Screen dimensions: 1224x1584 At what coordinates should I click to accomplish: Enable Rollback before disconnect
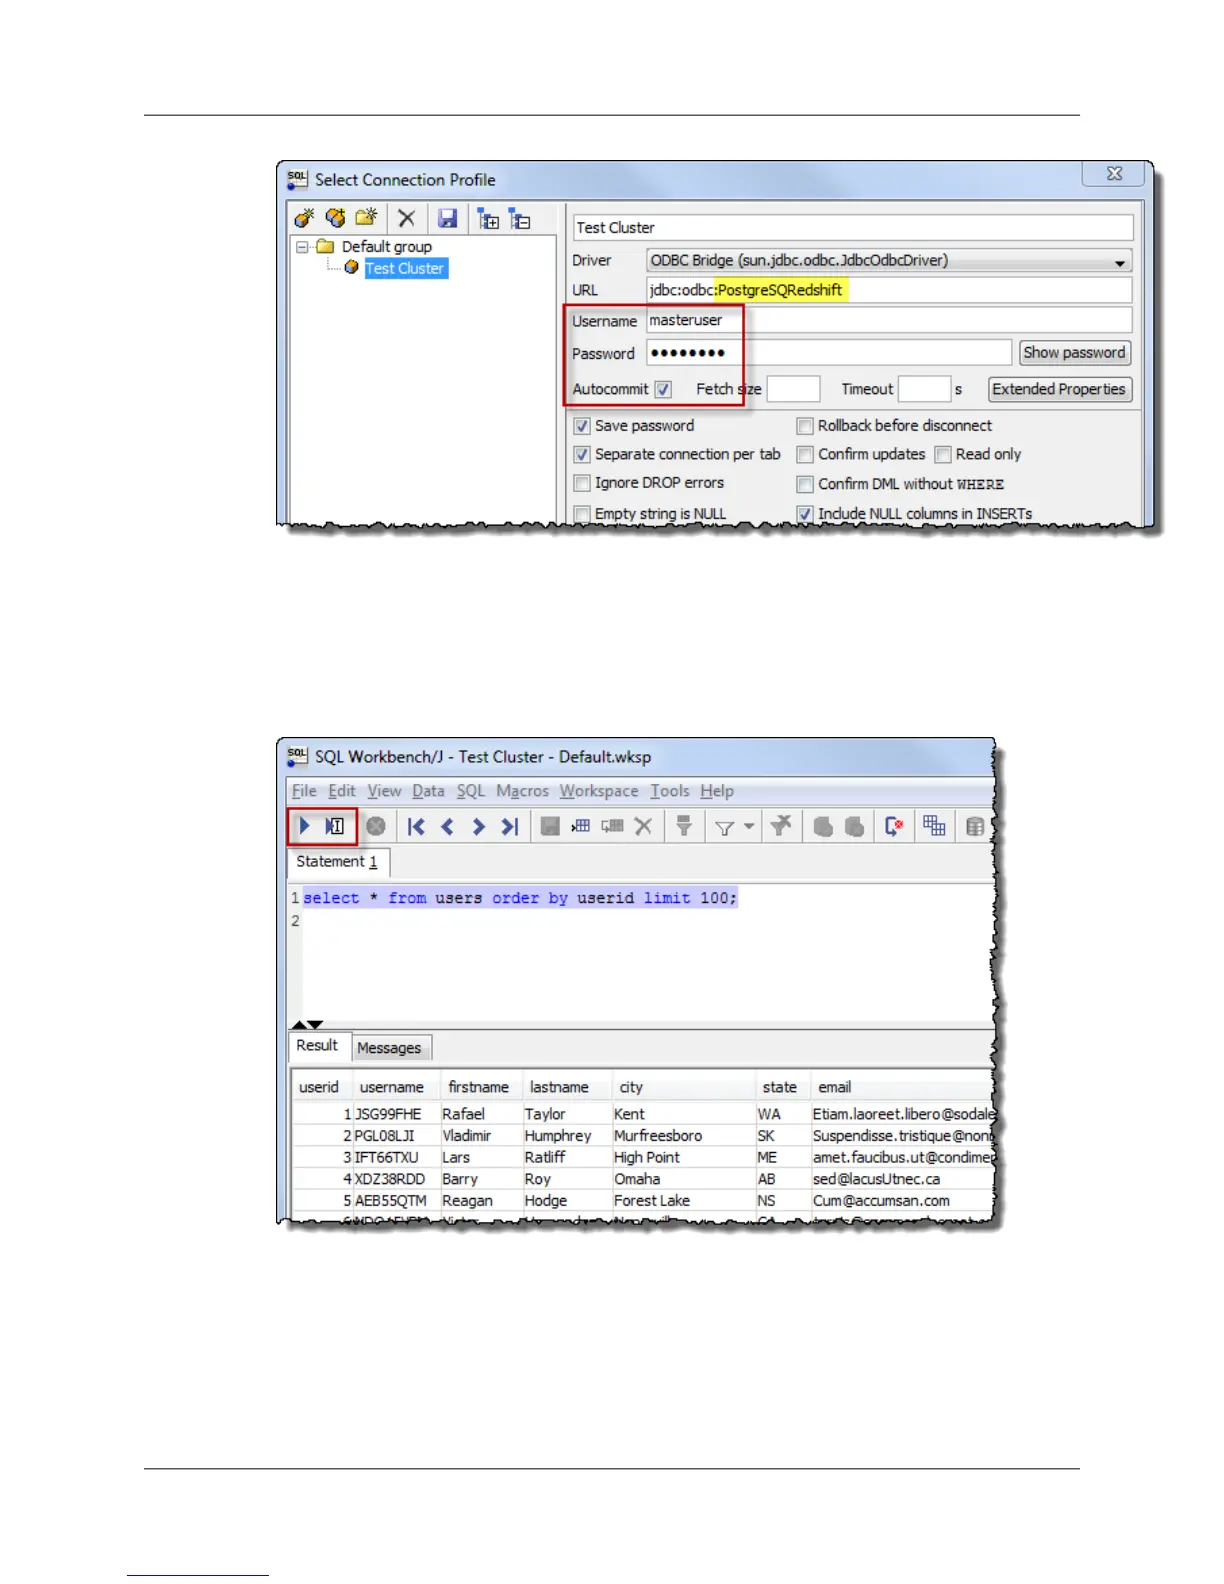pos(805,426)
